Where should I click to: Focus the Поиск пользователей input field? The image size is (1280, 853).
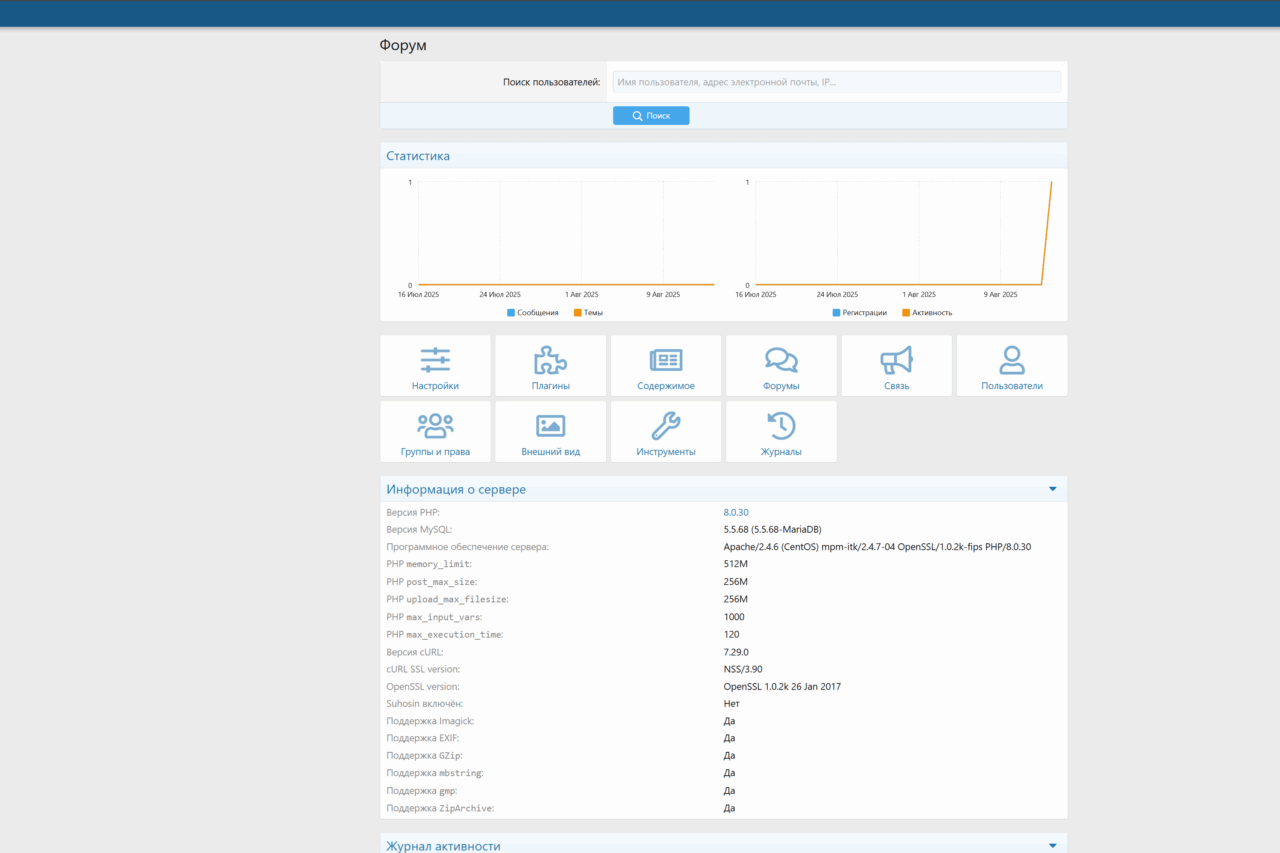[836, 82]
